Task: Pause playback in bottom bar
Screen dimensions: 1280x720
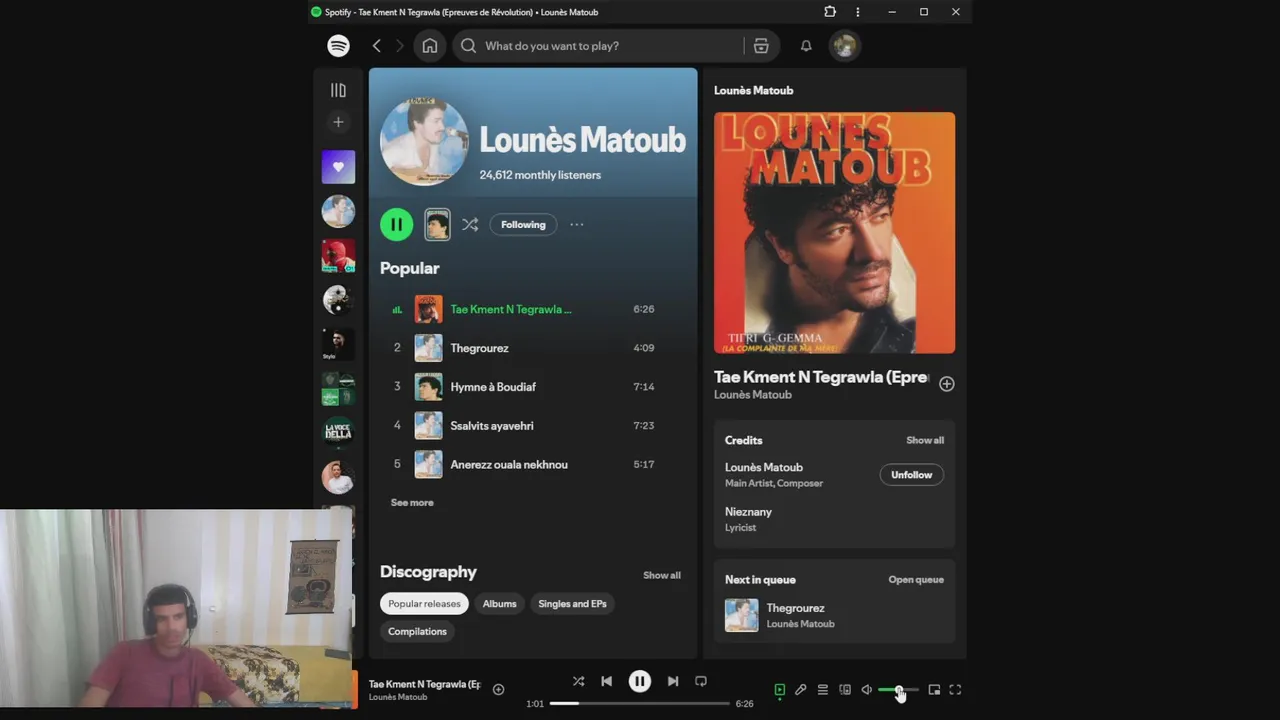Action: [640, 681]
